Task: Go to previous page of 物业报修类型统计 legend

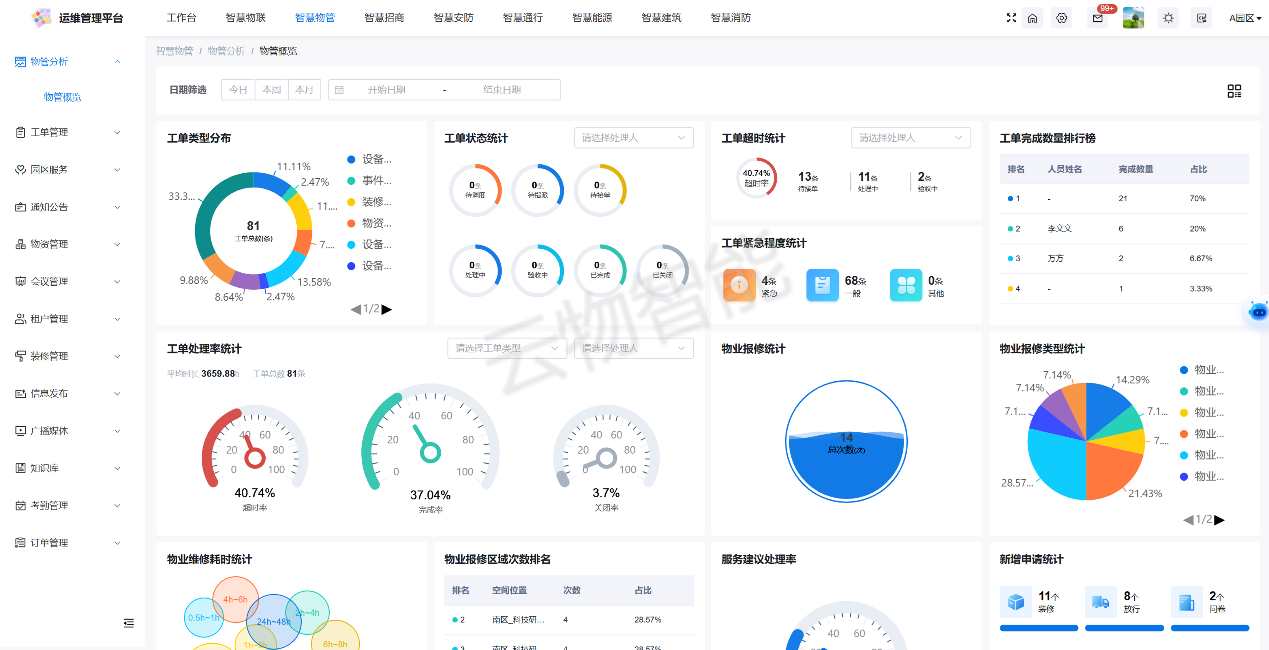Action: point(1188,519)
